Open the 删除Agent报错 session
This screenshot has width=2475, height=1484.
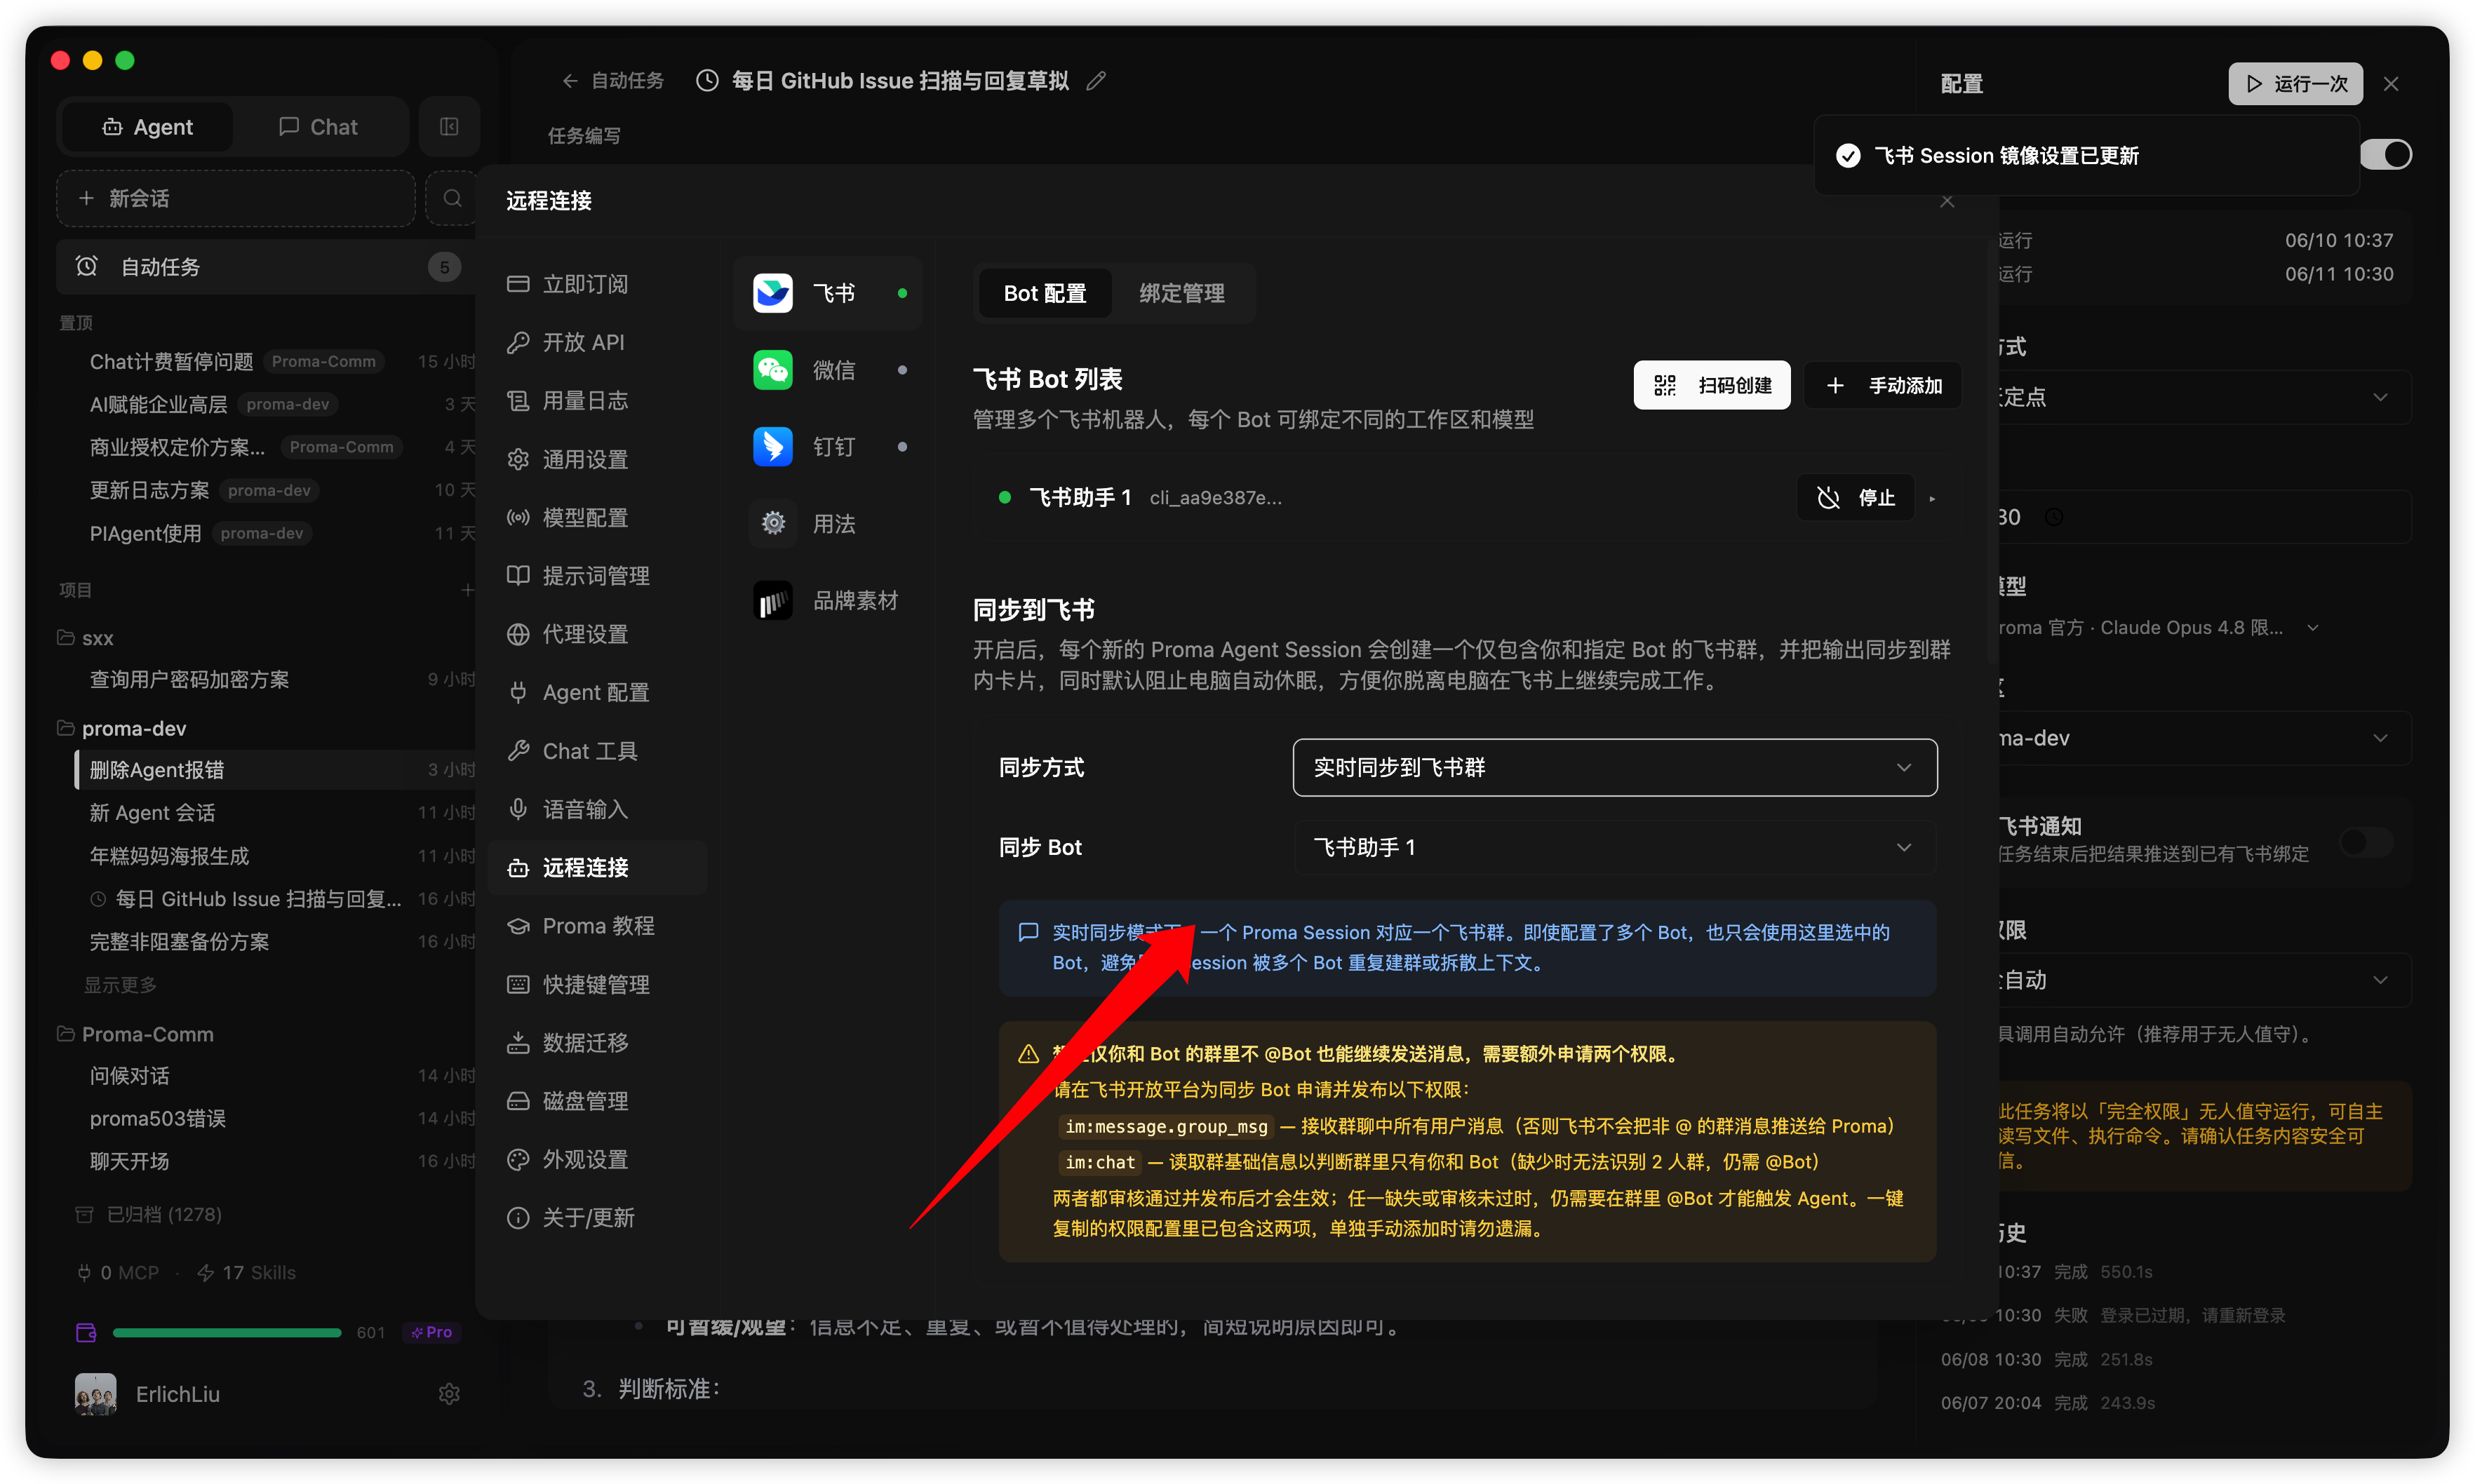[x=275, y=770]
